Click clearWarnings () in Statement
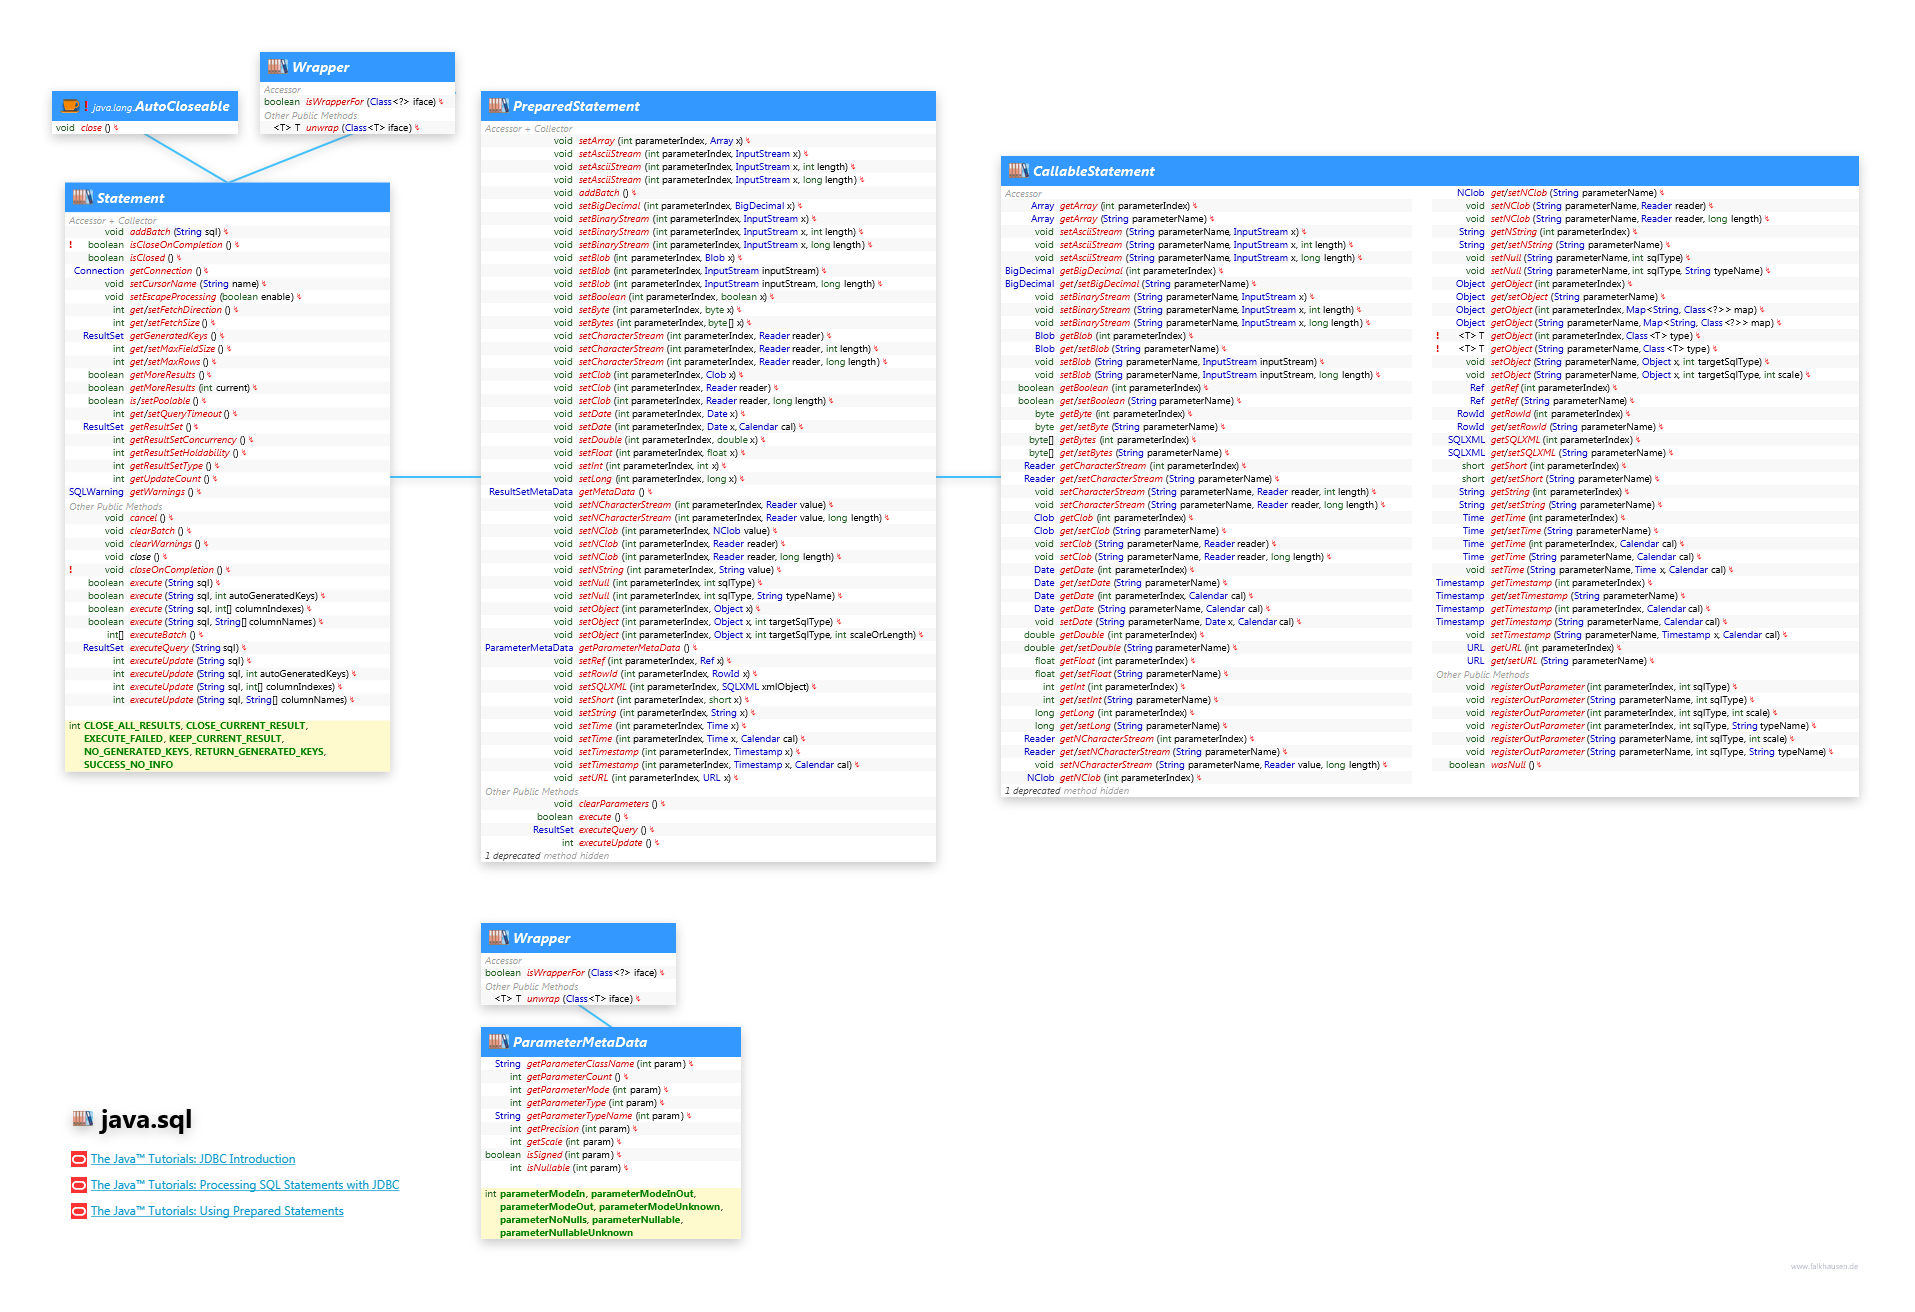The width and height of the screenshot is (1915, 1312). (165, 544)
